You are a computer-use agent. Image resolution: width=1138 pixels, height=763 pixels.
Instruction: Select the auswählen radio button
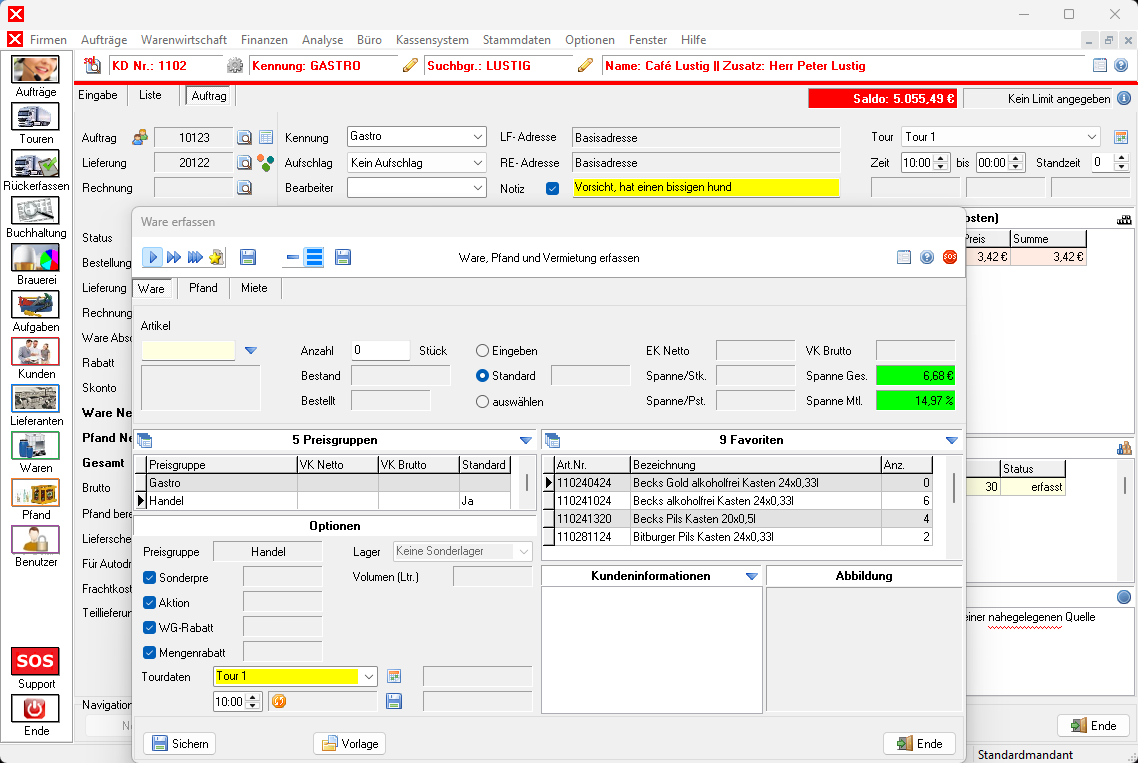click(x=482, y=401)
